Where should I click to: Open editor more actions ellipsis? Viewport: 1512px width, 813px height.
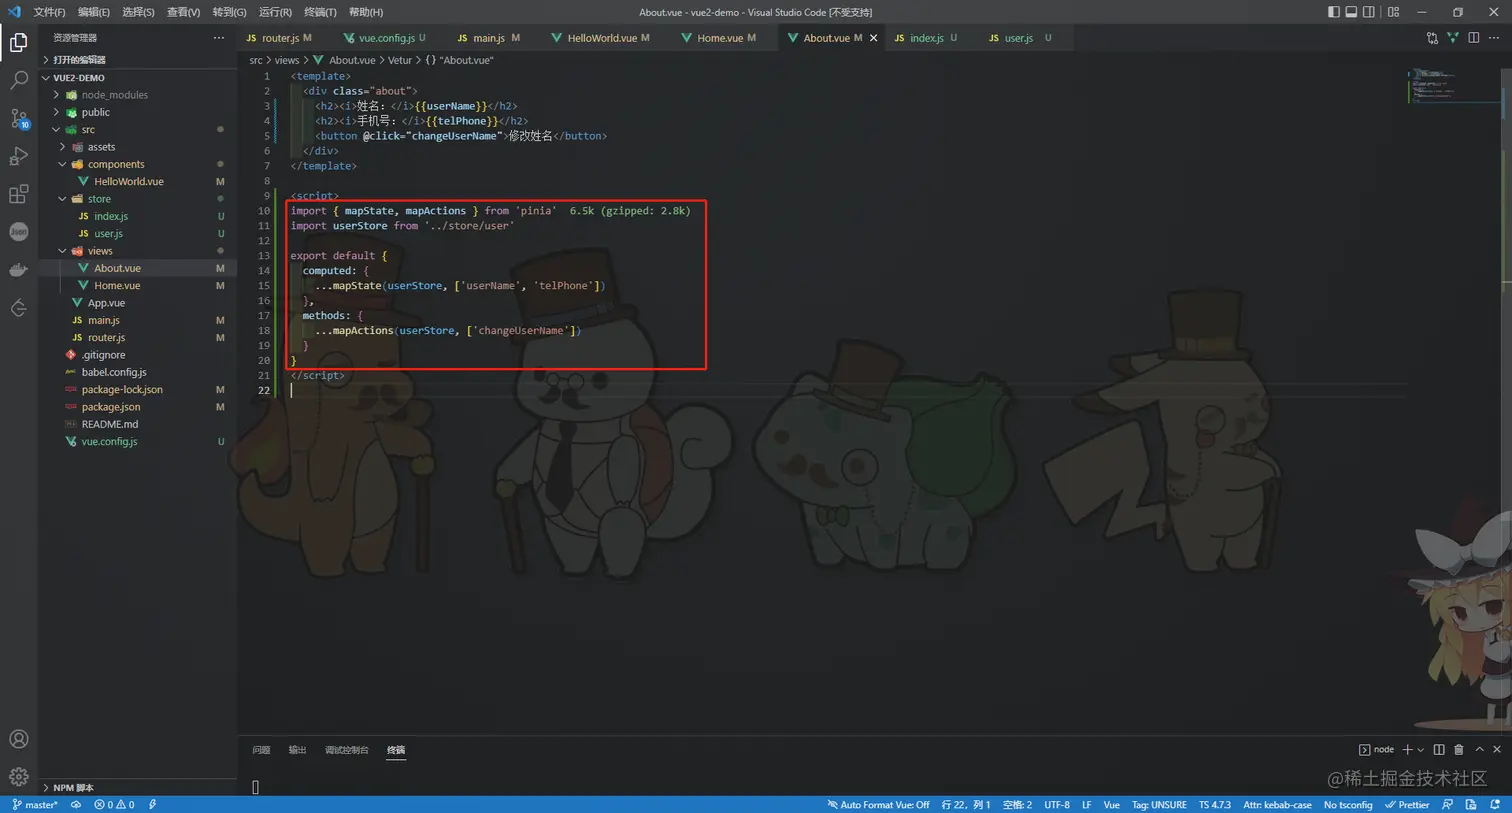(1494, 38)
